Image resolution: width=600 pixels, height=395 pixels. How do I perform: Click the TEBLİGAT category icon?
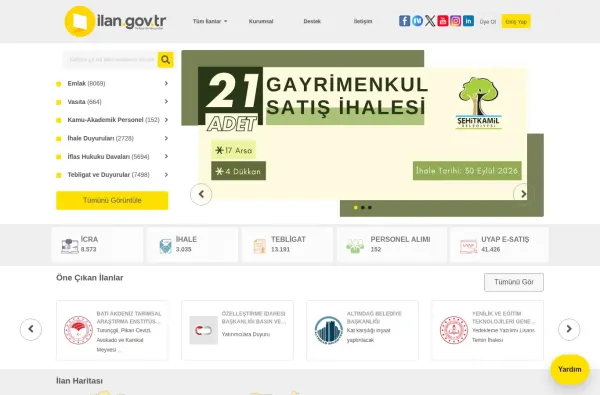point(259,246)
